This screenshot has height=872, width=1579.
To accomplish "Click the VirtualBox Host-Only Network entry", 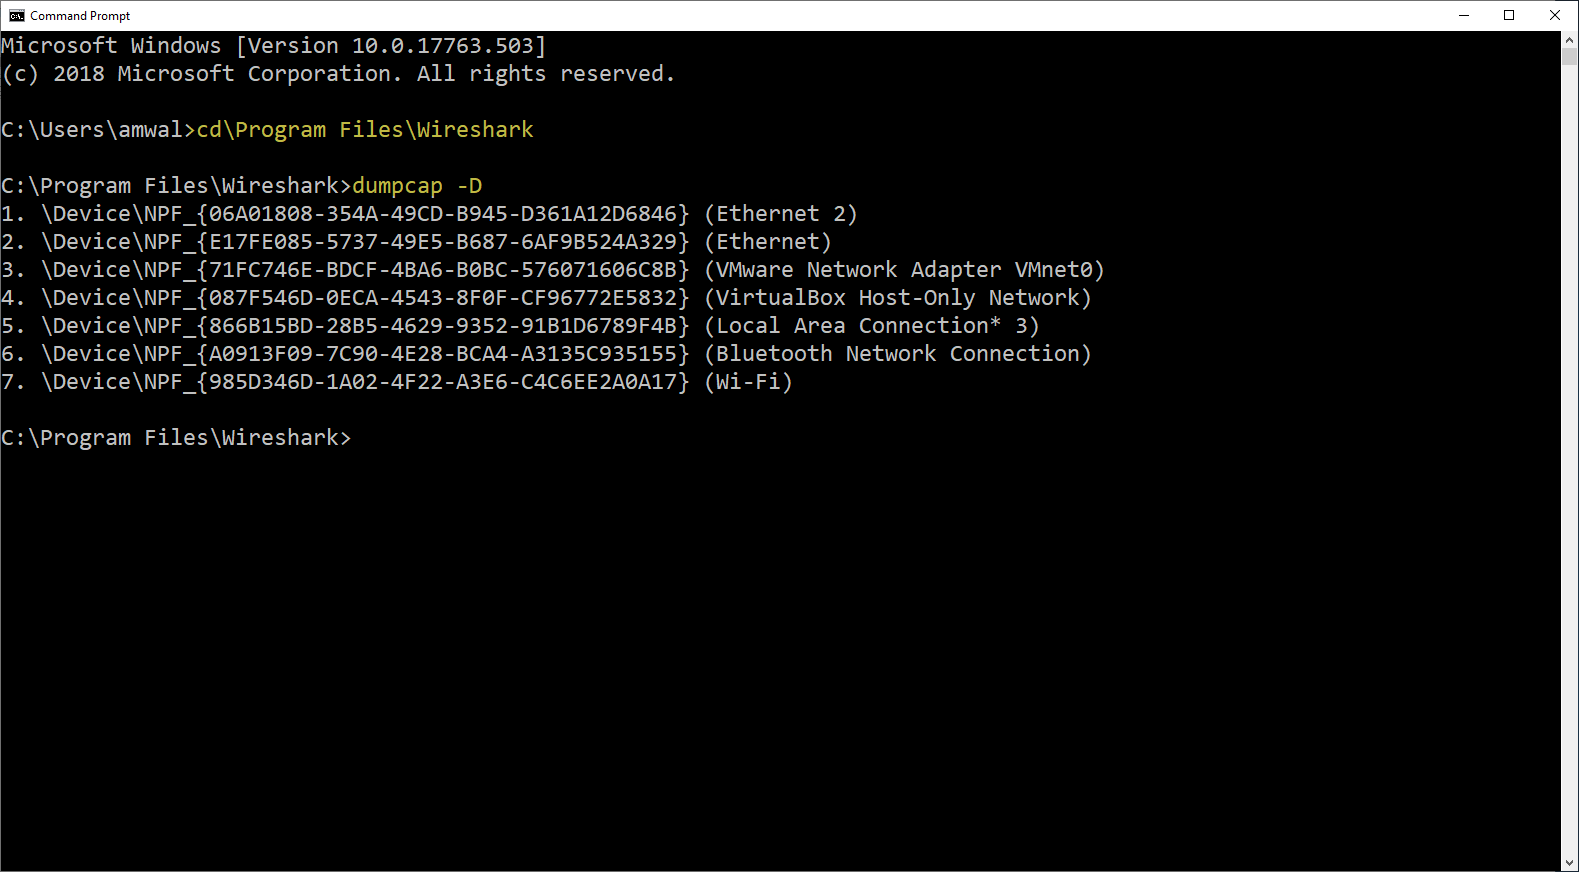I will click(897, 298).
